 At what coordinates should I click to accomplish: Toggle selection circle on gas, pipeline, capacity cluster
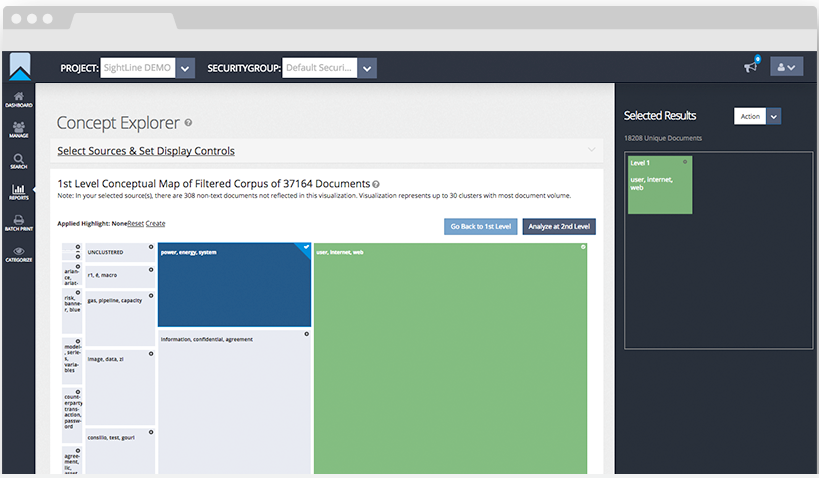point(151,296)
